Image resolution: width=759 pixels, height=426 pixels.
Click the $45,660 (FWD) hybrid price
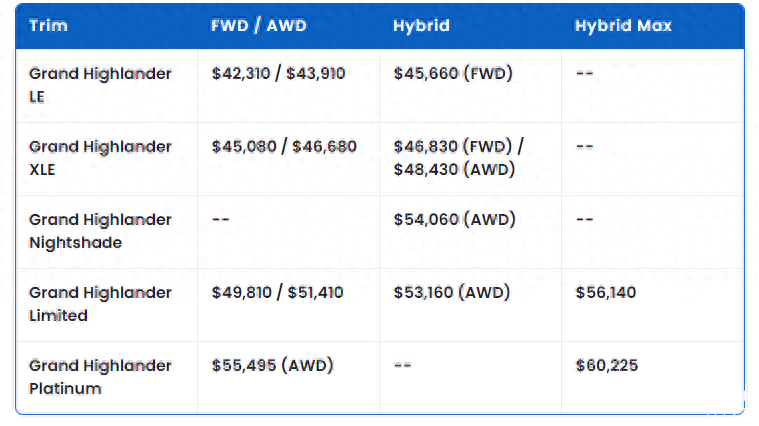[453, 74]
